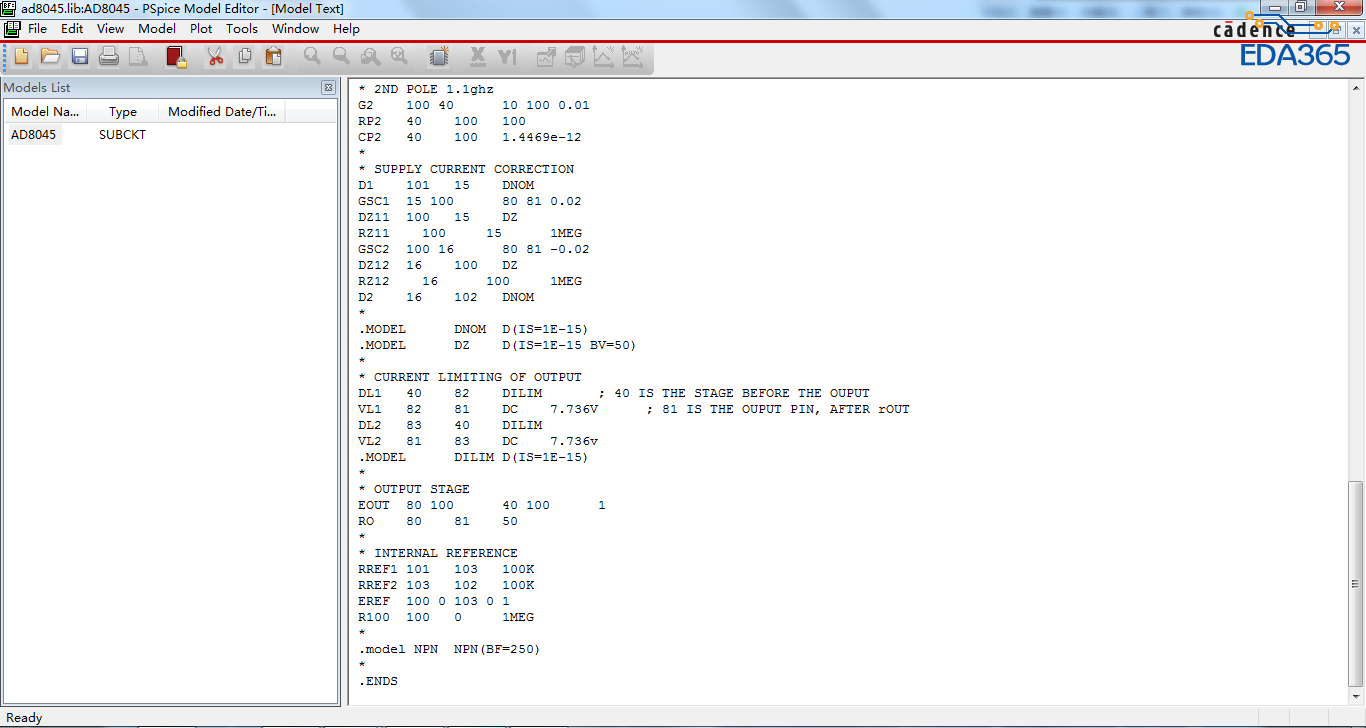Click the model text scrollbar up arrow
Viewport: 1366px width, 728px height.
coord(1355,88)
